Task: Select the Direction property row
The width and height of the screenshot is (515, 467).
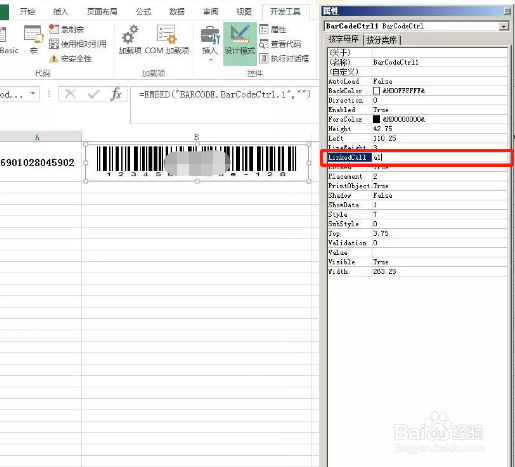Action: coord(418,100)
